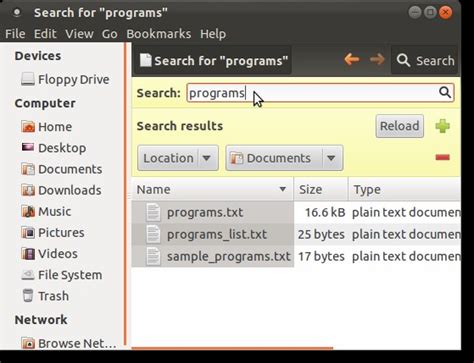Image resolution: width=474 pixels, height=363 pixels.
Task: Click the 25 bytes size cell
Action: [321, 234]
